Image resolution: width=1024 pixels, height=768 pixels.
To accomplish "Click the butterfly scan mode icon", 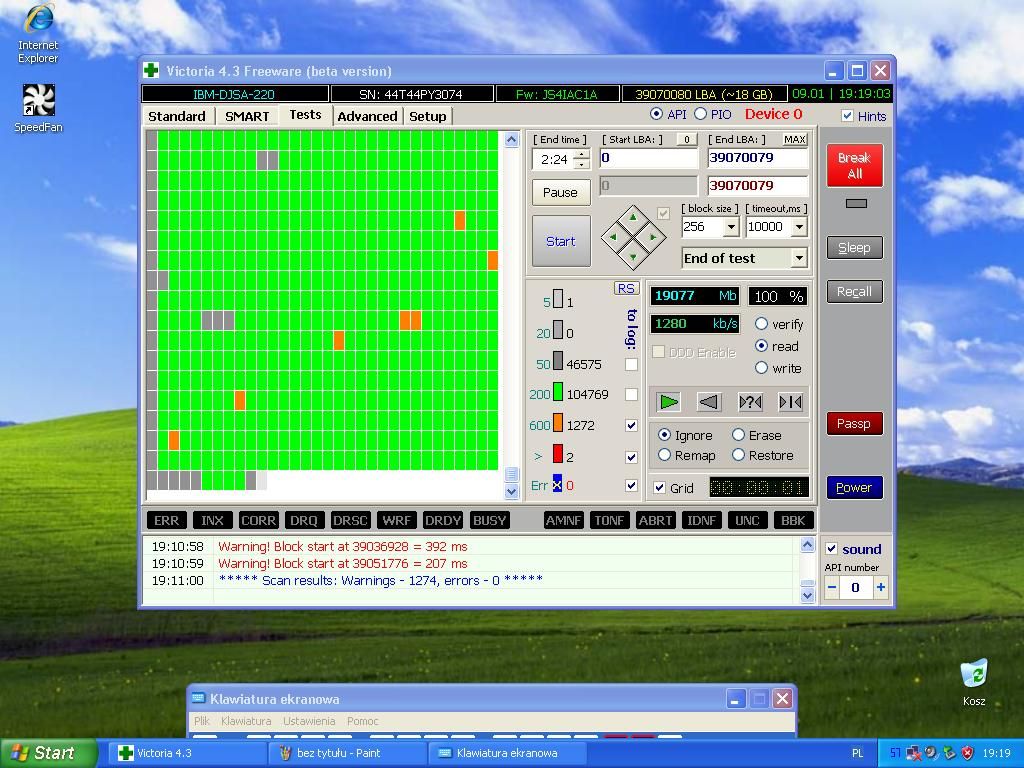I will pyautogui.click(x=789, y=402).
